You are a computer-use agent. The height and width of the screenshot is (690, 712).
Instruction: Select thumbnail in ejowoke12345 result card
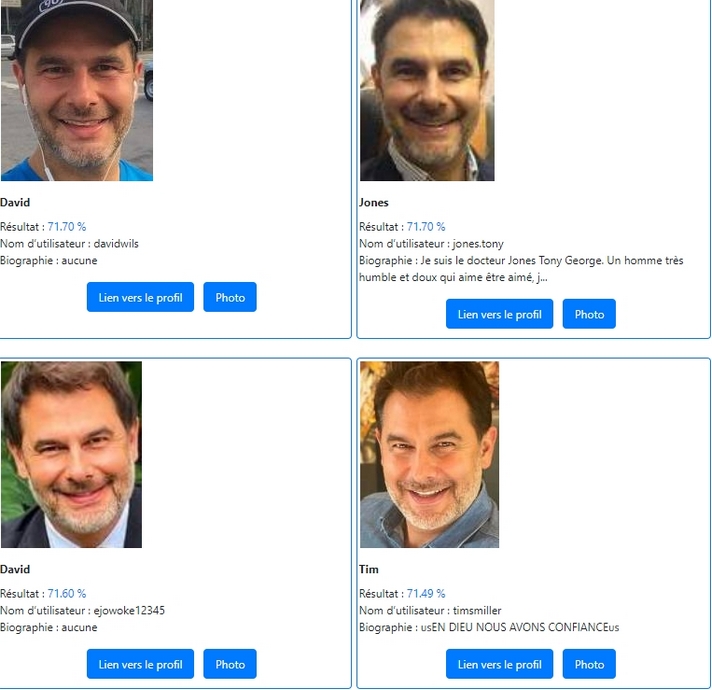[x=71, y=455]
